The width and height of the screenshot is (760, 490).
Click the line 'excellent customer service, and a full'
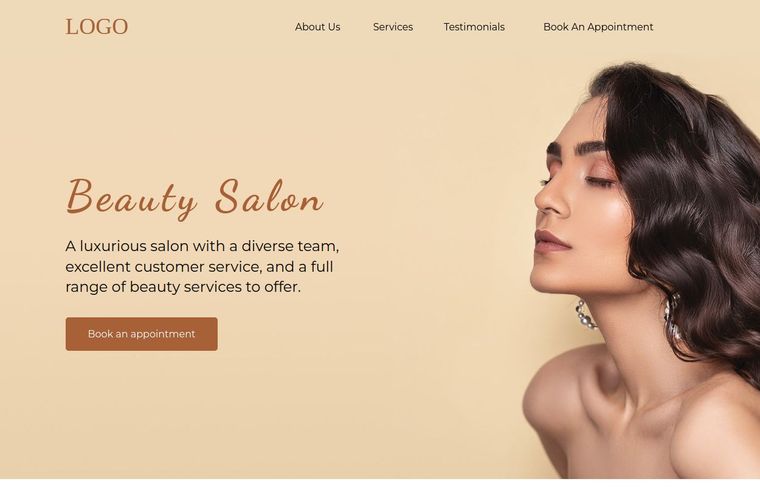[199, 267]
